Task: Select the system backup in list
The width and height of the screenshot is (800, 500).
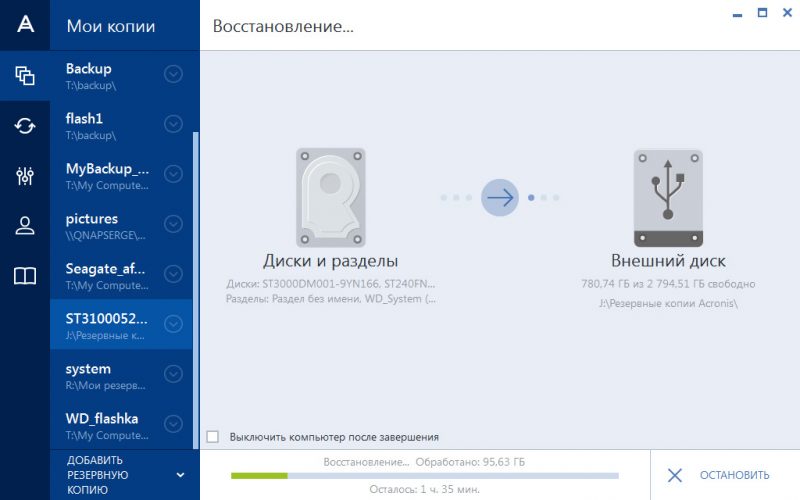Action: tap(105, 374)
